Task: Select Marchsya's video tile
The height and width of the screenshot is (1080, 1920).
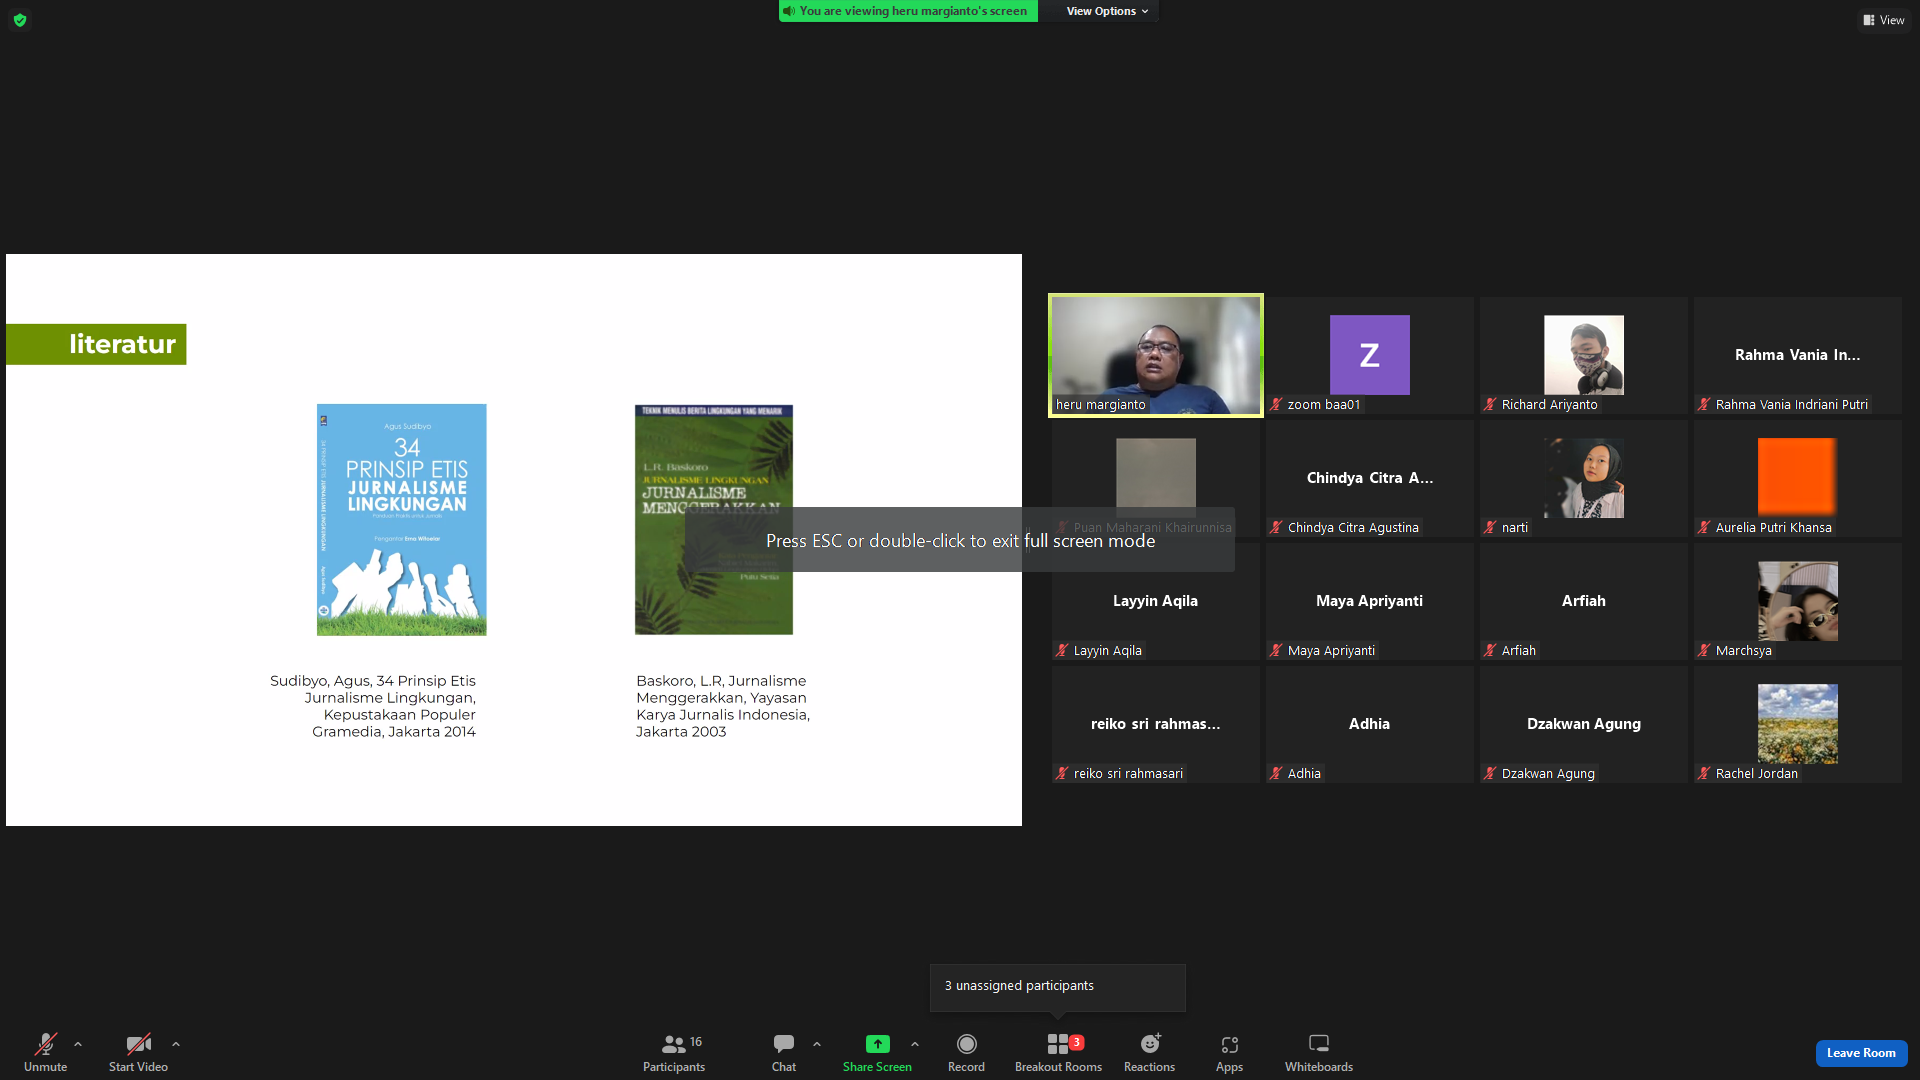Action: (x=1797, y=601)
